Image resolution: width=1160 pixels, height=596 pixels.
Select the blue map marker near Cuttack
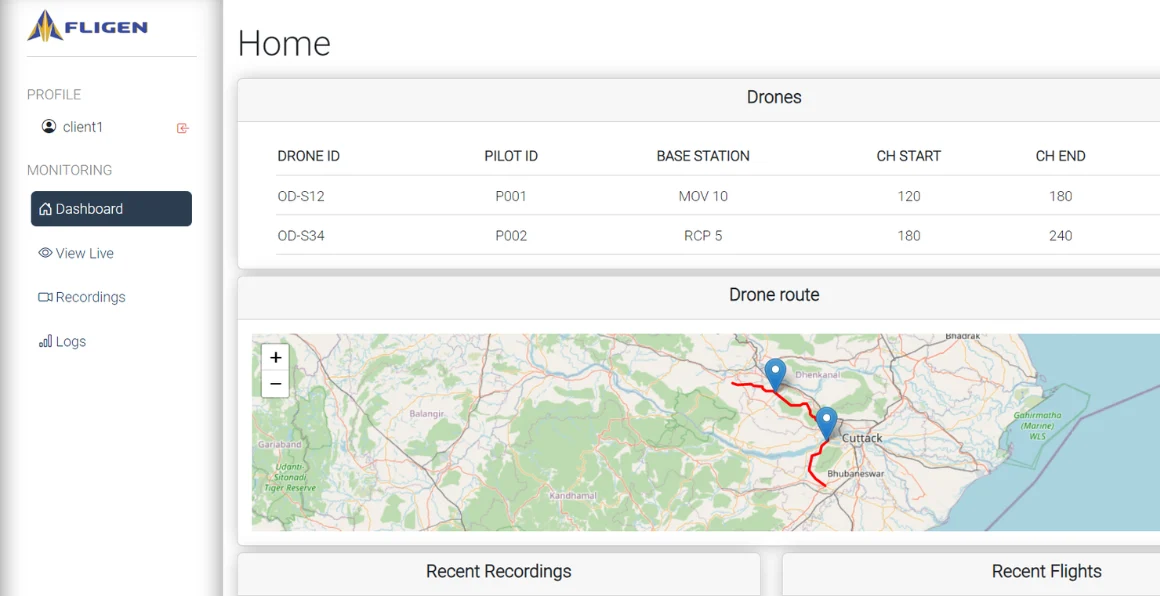pos(826,422)
